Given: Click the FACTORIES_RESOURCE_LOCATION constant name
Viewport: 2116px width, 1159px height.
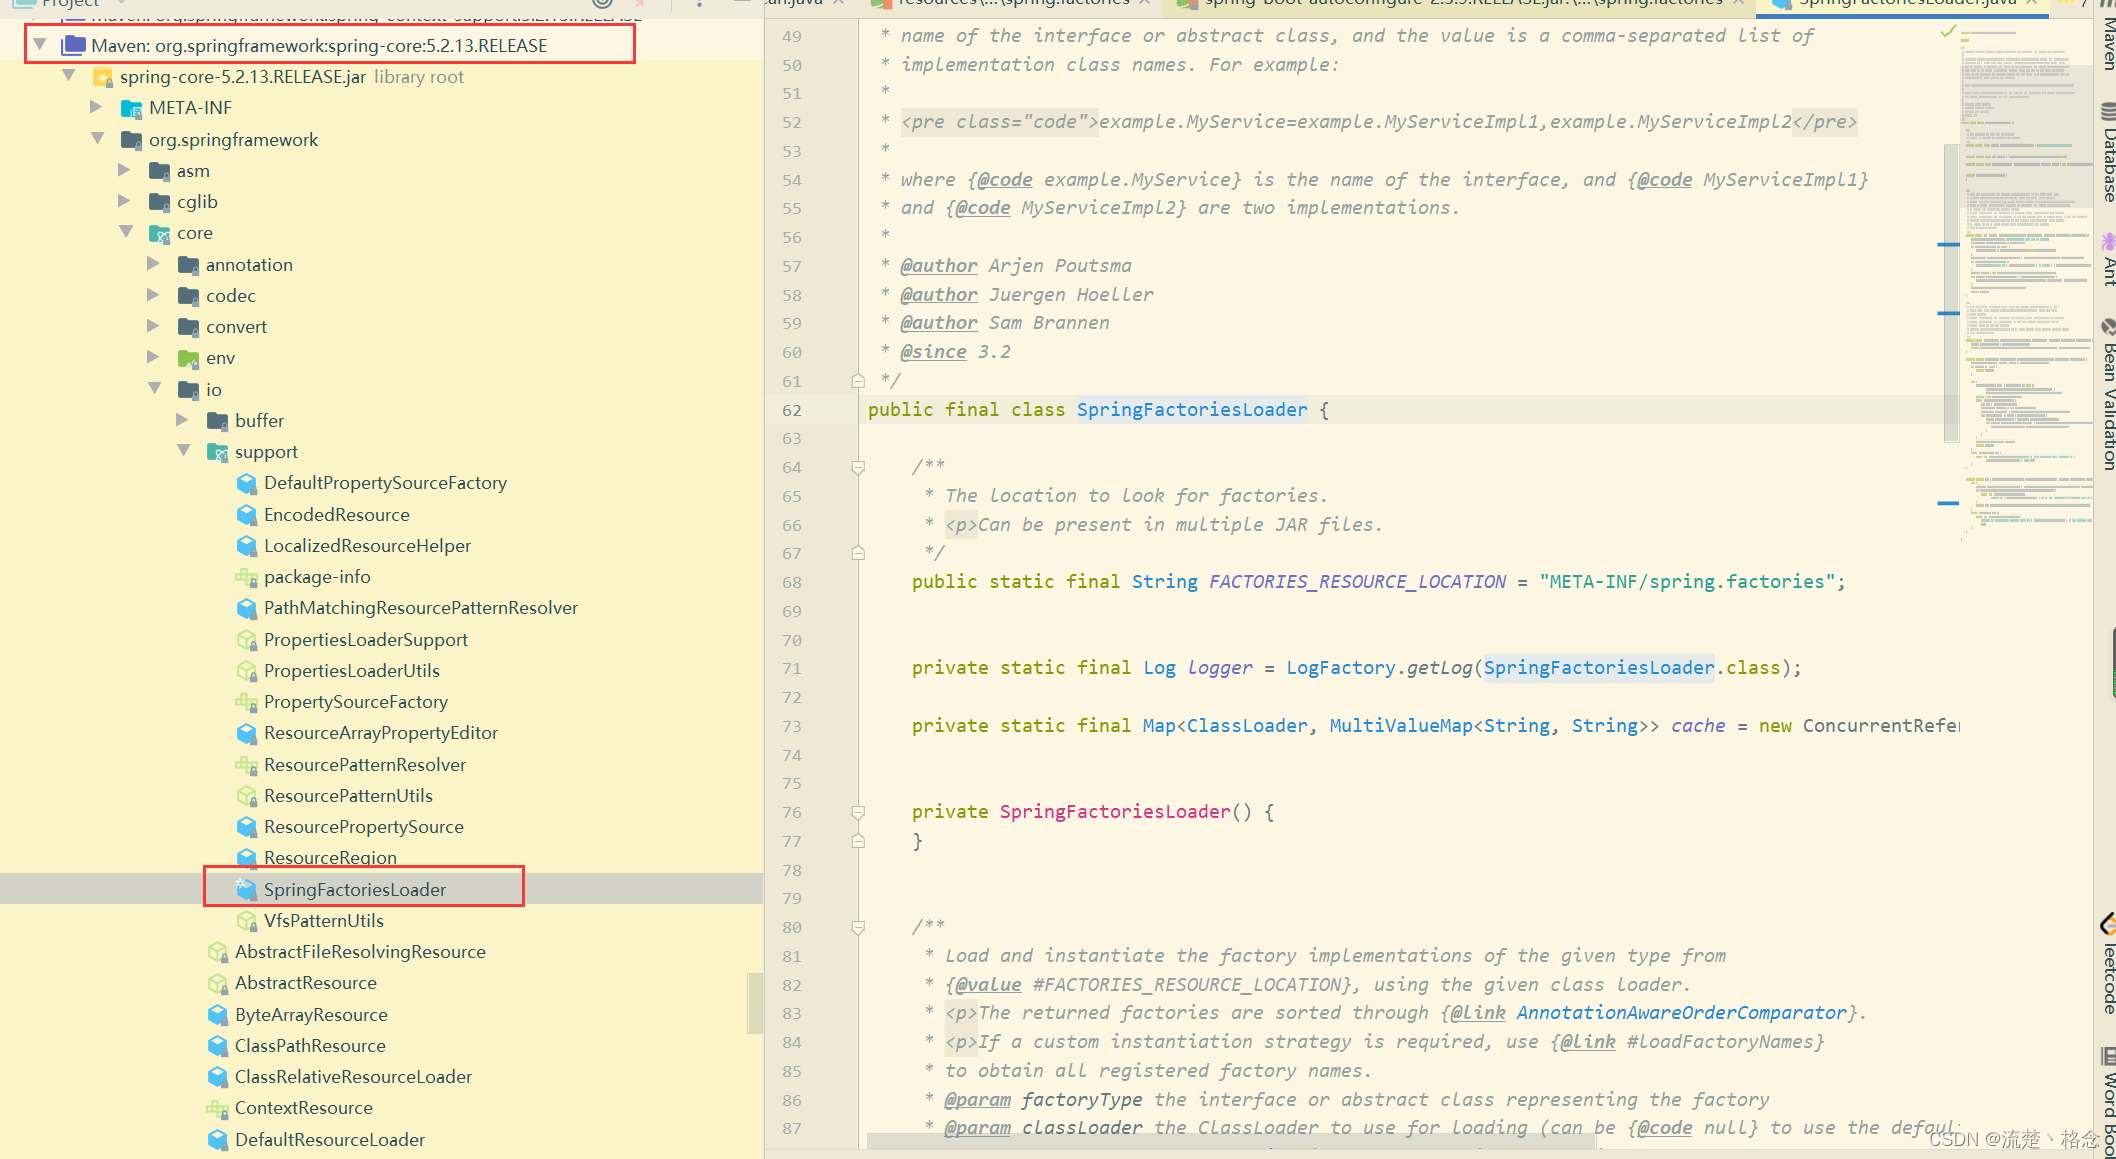Looking at the screenshot, I should 1357,582.
